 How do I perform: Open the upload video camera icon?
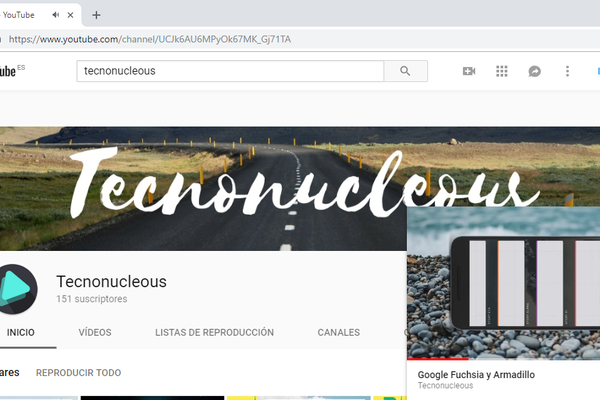pos(469,71)
